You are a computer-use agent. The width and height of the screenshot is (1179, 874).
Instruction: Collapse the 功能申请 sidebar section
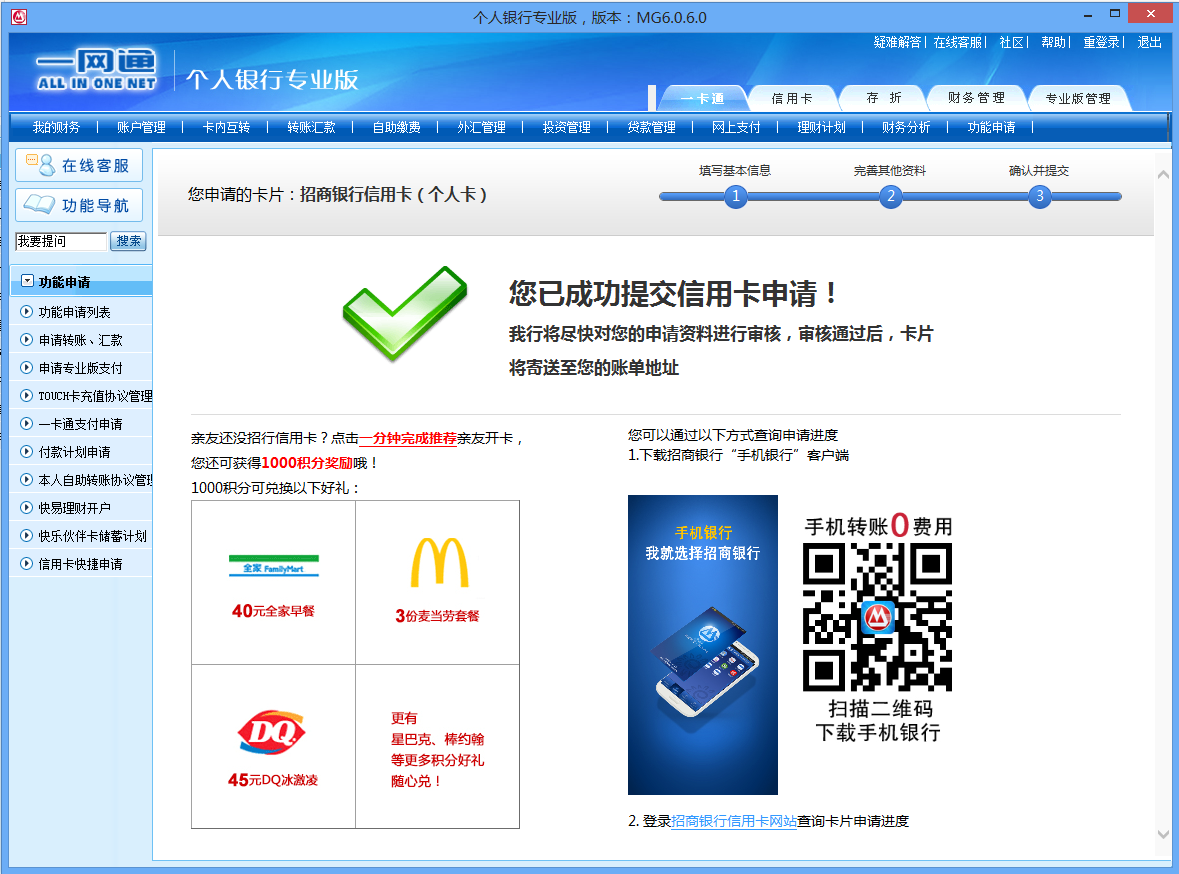click(x=27, y=281)
